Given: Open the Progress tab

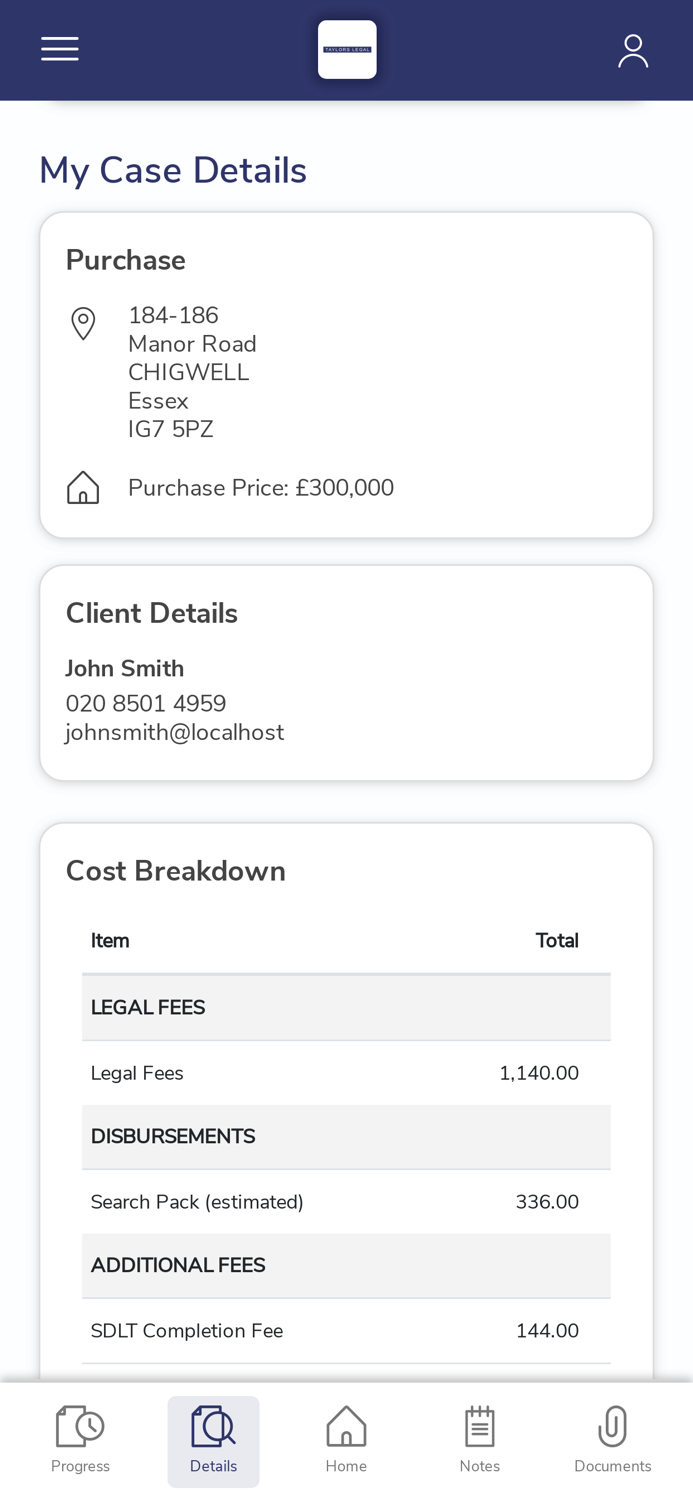Looking at the screenshot, I should 80,1440.
